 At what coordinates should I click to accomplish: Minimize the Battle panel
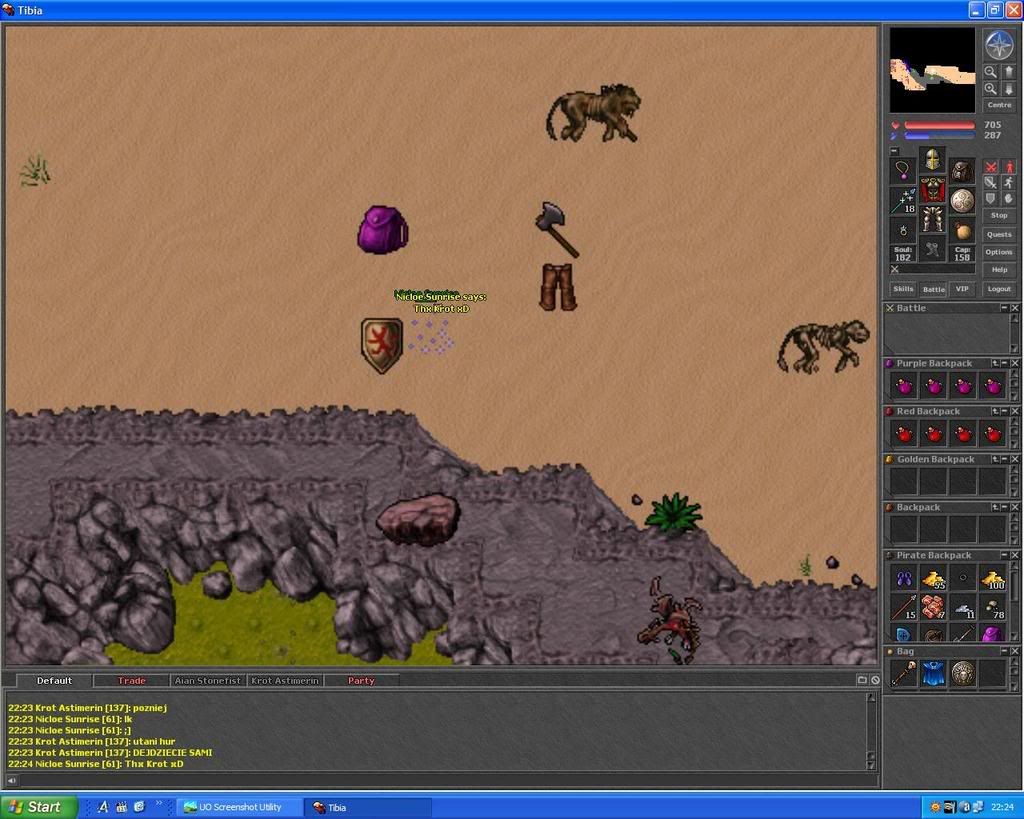[x=1004, y=308]
